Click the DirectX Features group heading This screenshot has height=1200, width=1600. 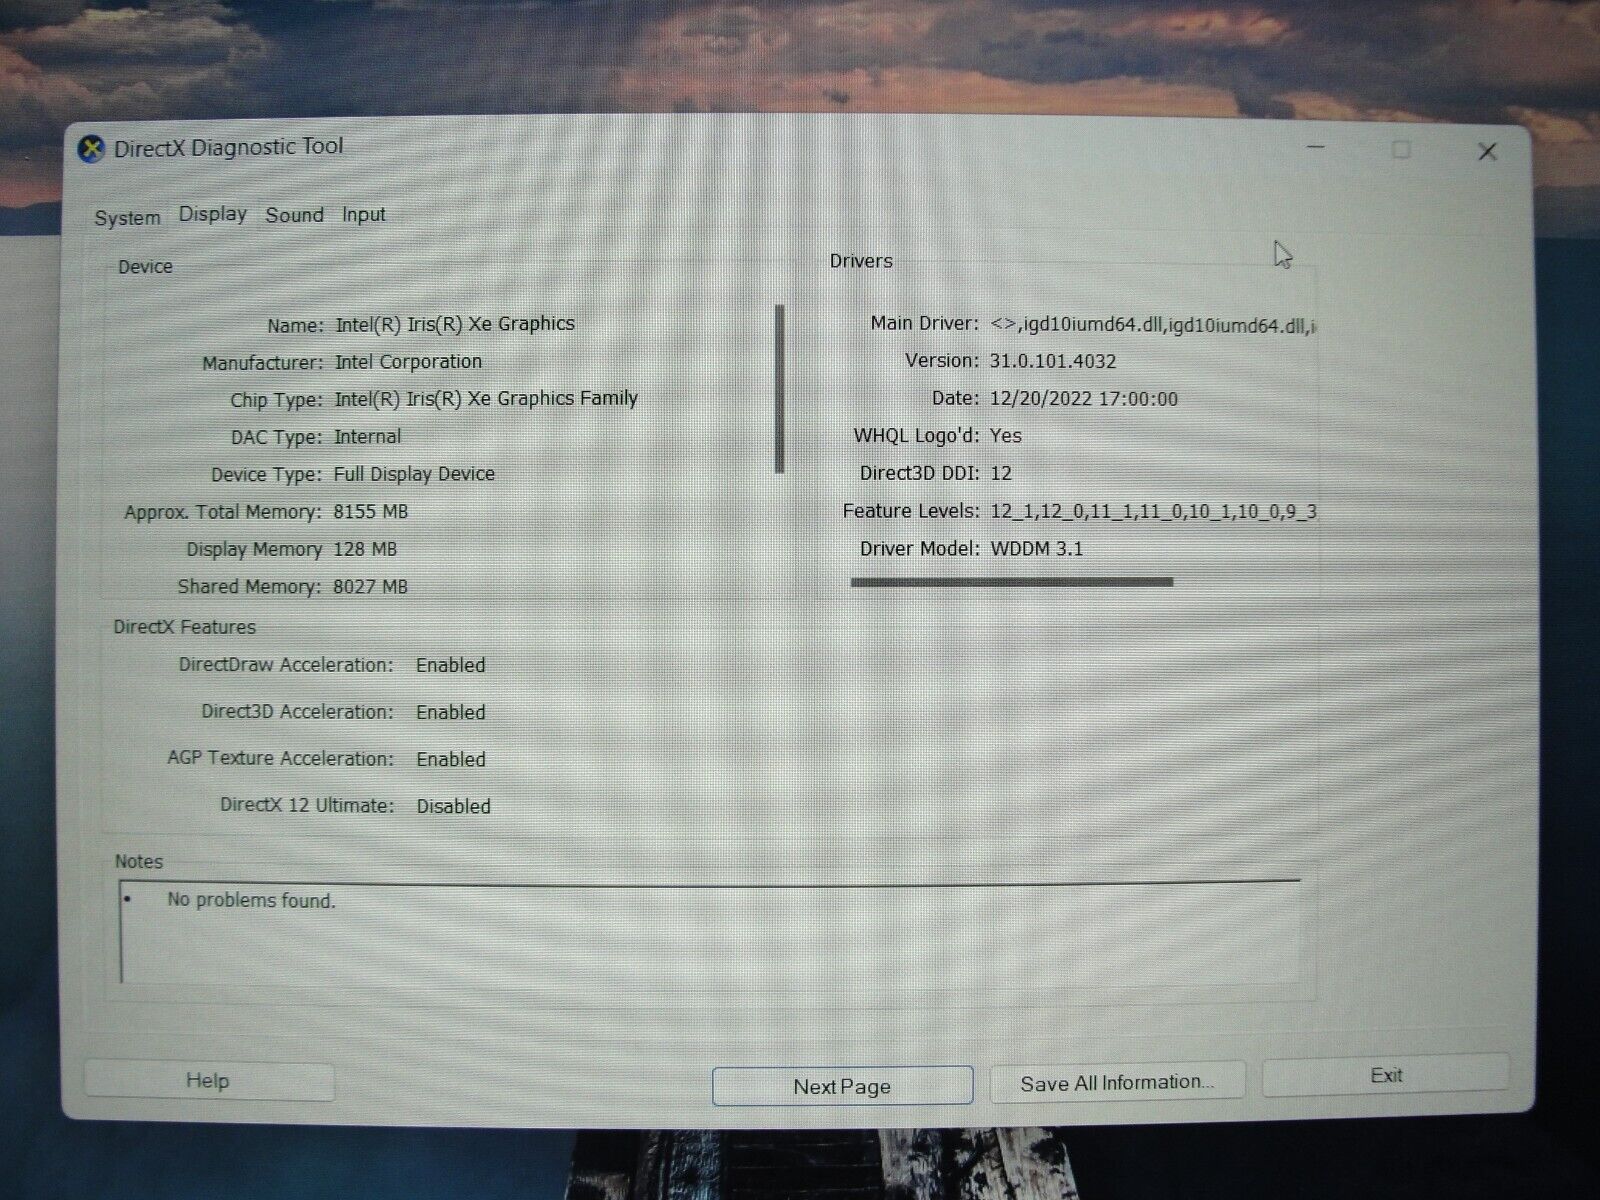(x=185, y=628)
